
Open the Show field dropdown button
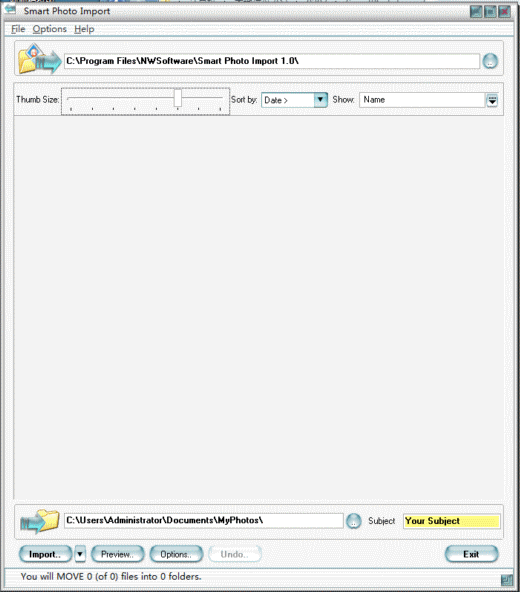pos(492,100)
